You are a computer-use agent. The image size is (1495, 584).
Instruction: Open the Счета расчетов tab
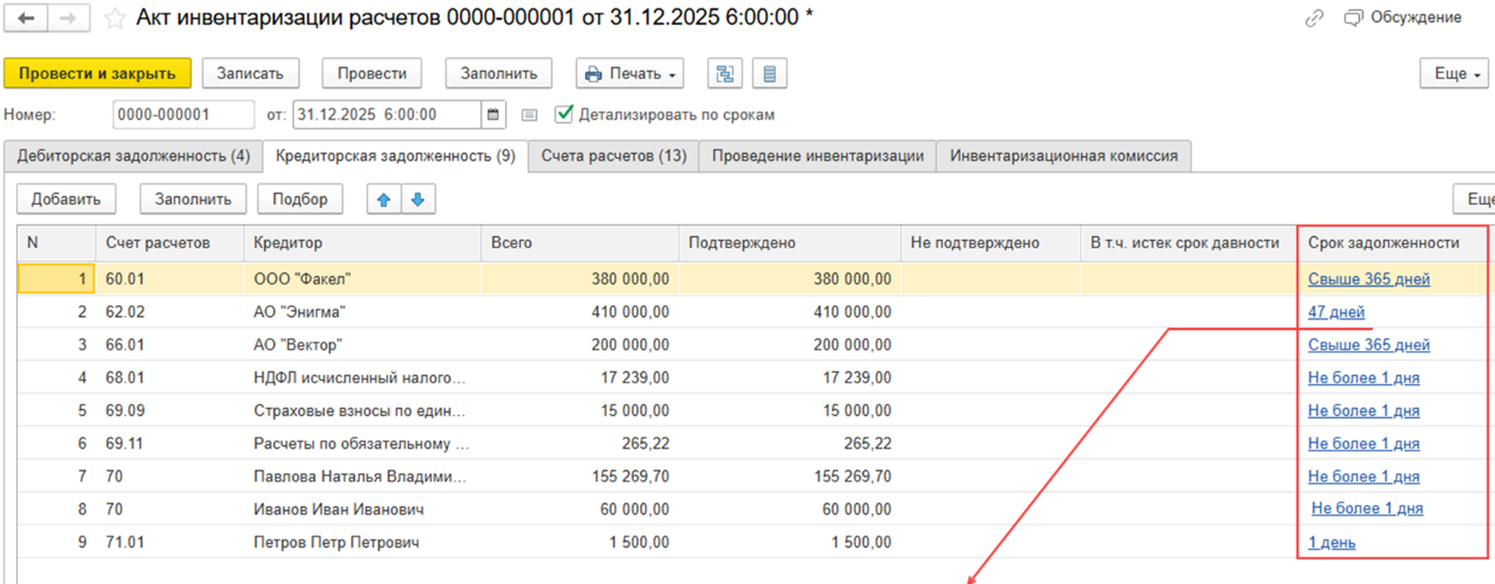point(613,156)
